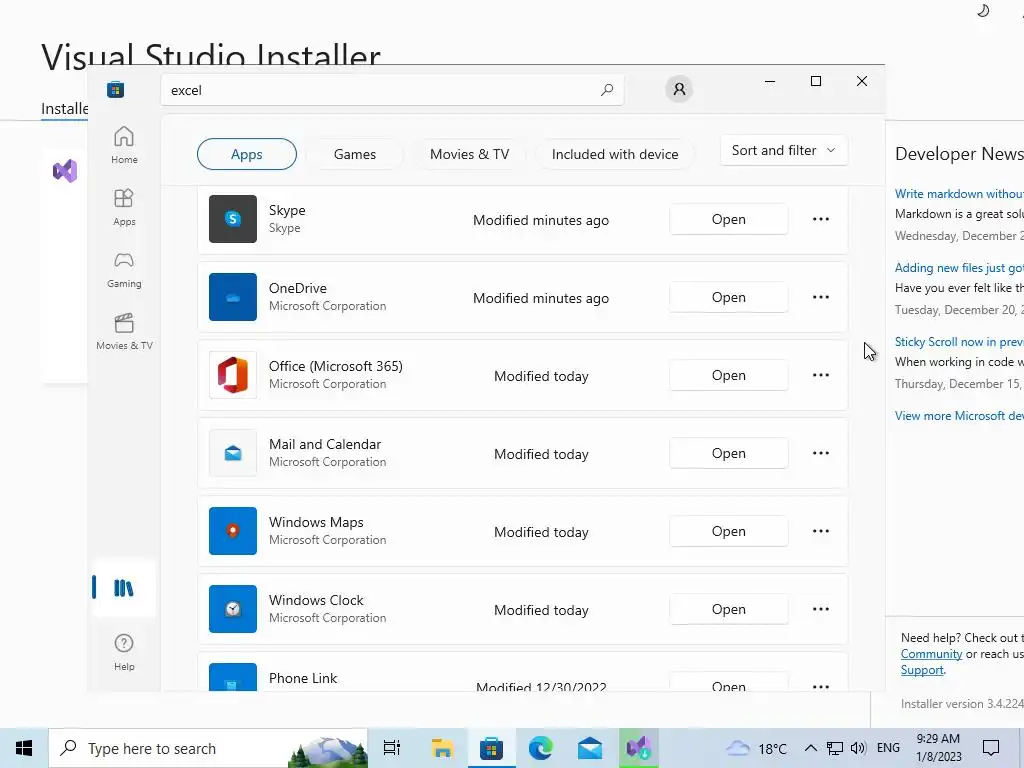The width and height of the screenshot is (1024, 768).
Task: Click View more Microsoft developer news
Action: coord(959,415)
